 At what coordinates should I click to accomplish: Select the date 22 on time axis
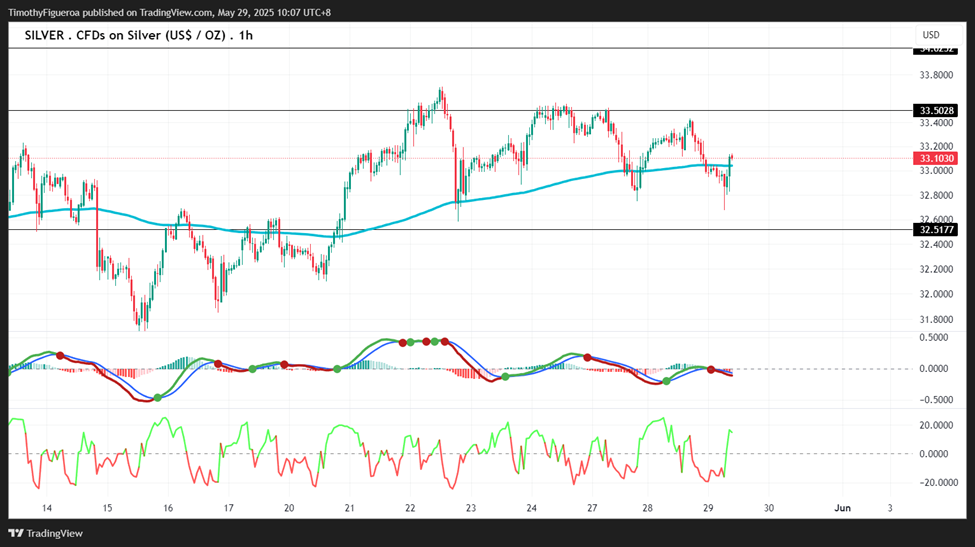coord(410,508)
